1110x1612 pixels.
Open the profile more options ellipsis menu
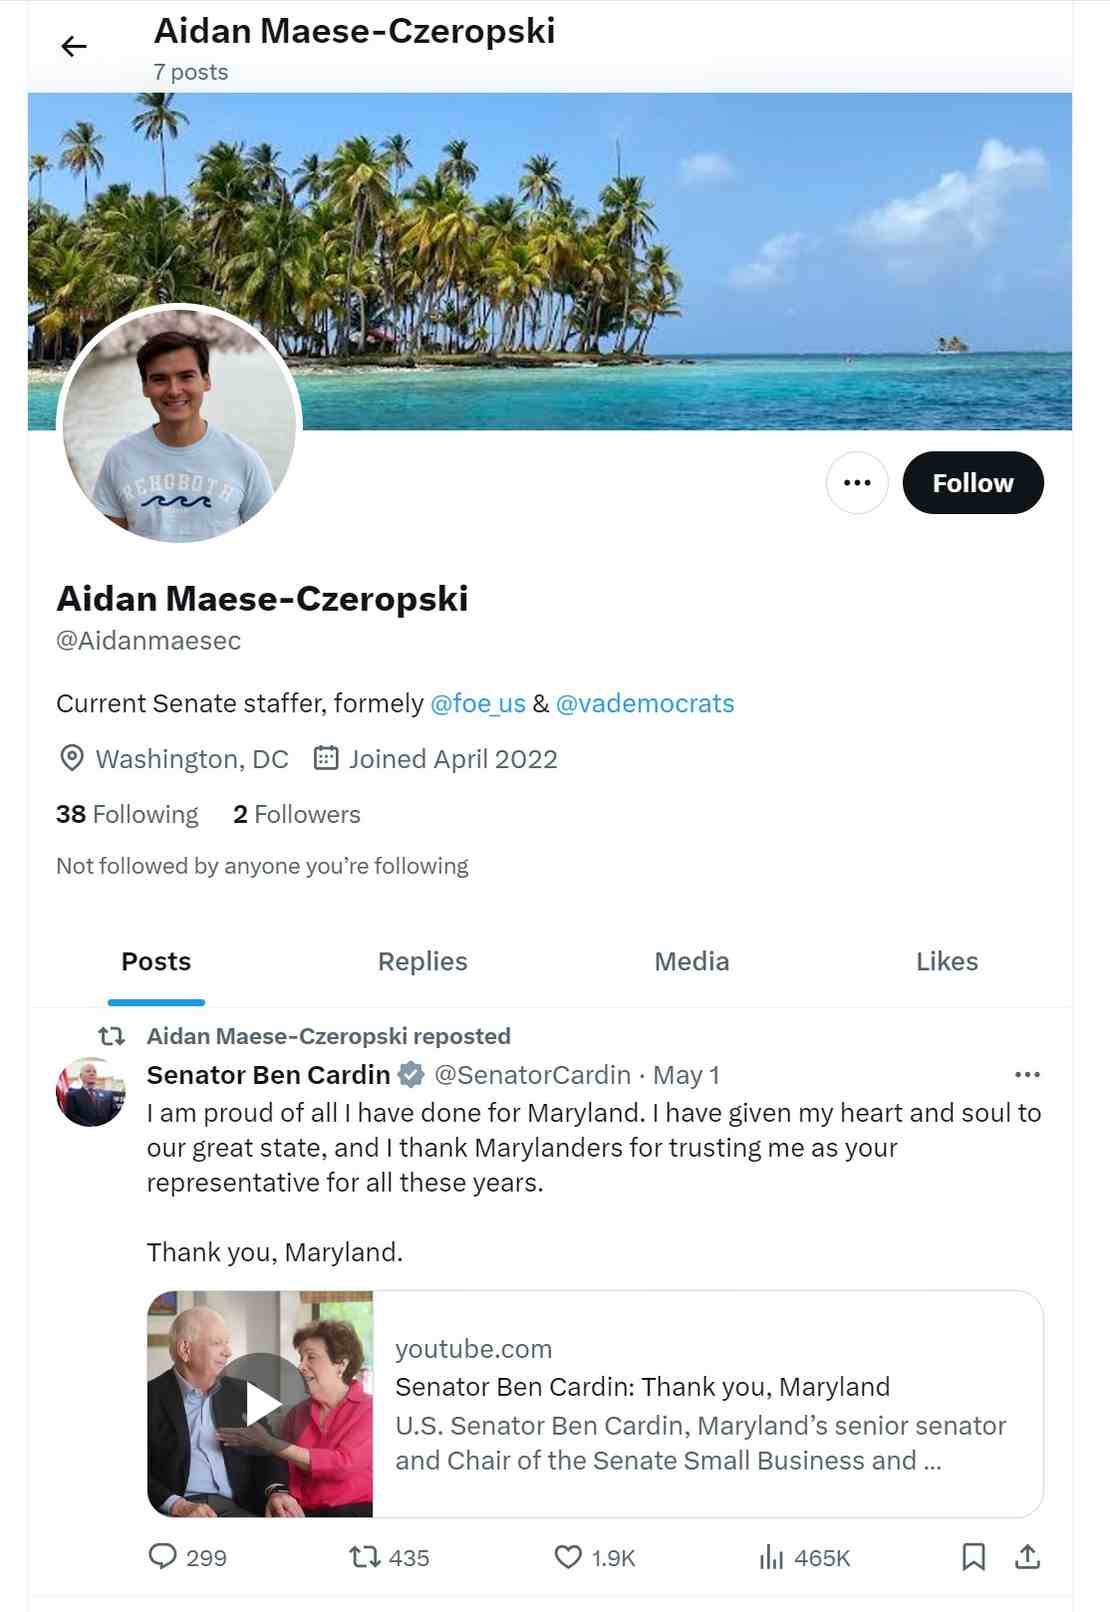pyautogui.click(x=857, y=482)
